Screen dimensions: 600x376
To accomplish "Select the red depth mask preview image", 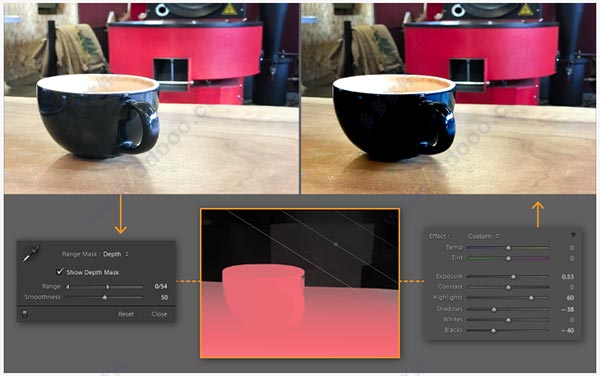I will (300, 283).
